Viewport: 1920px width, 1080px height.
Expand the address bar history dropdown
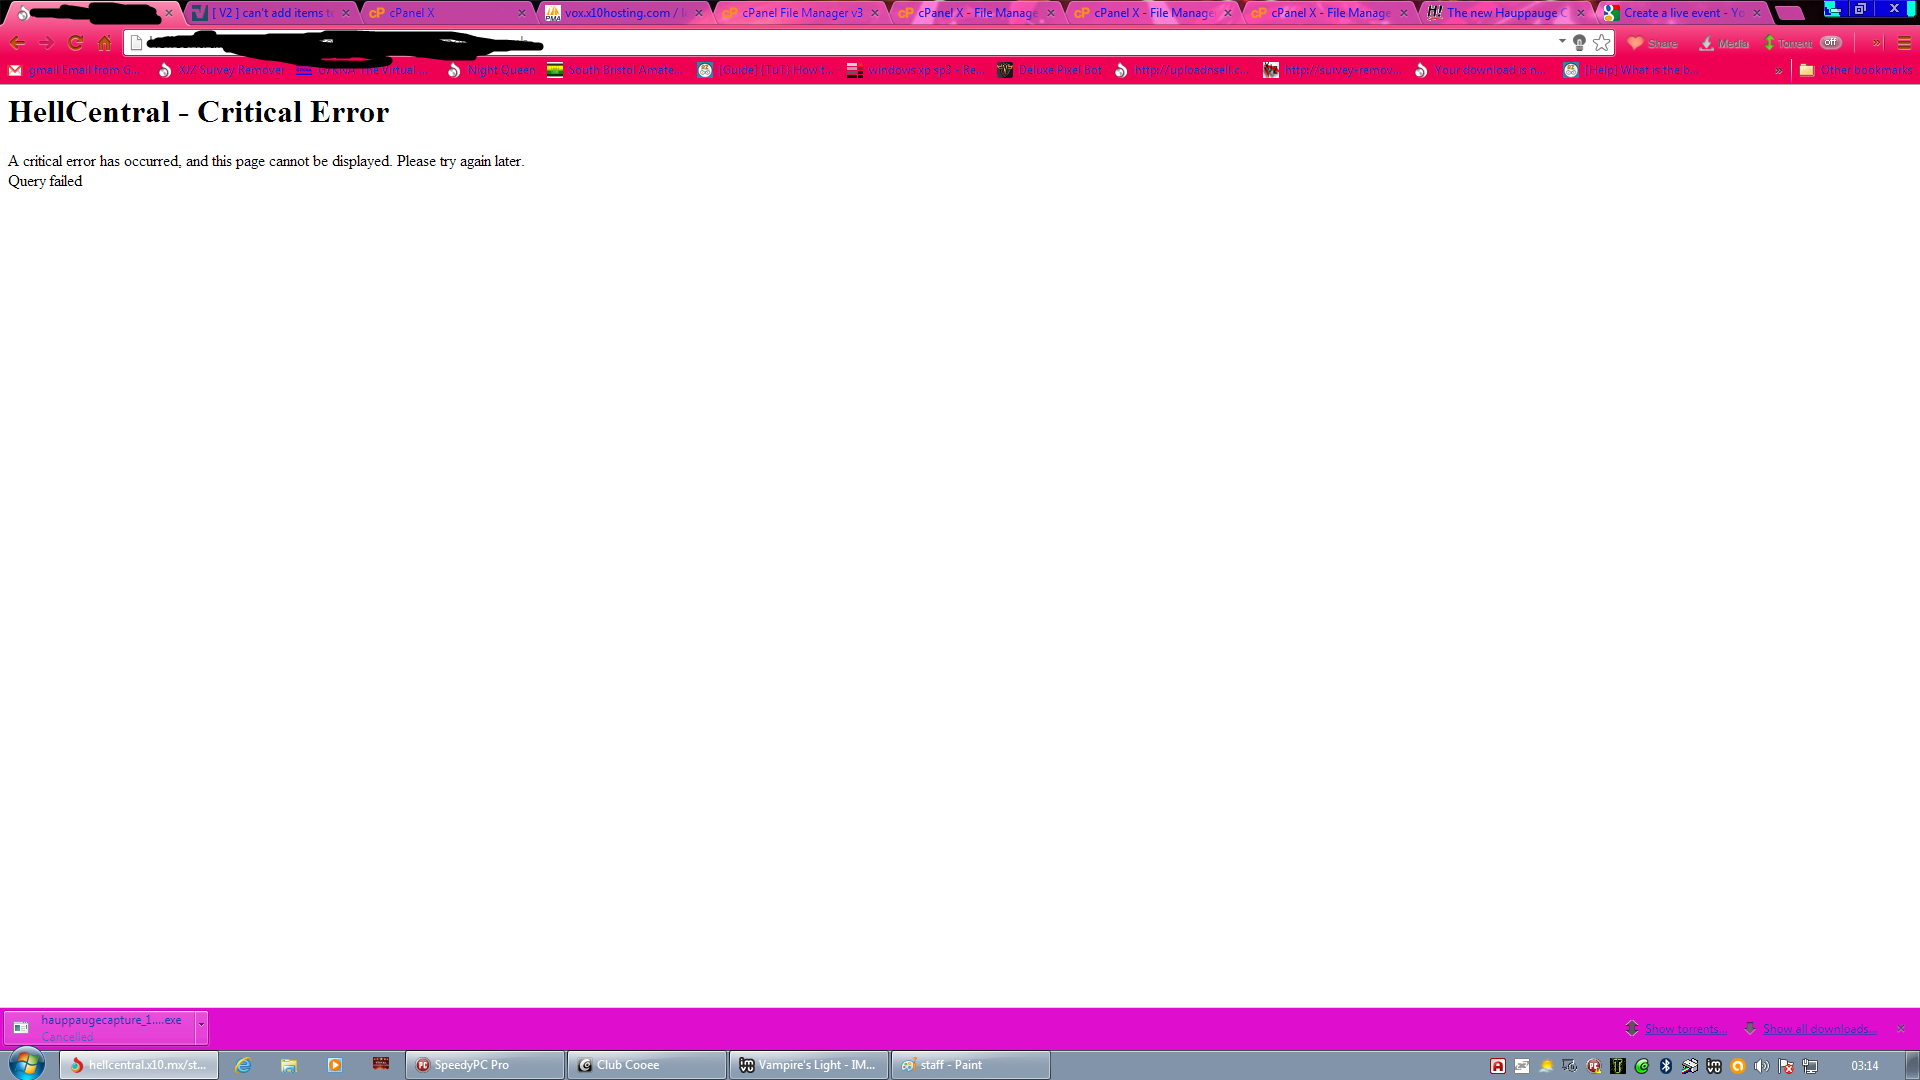[x=1562, y=42]
